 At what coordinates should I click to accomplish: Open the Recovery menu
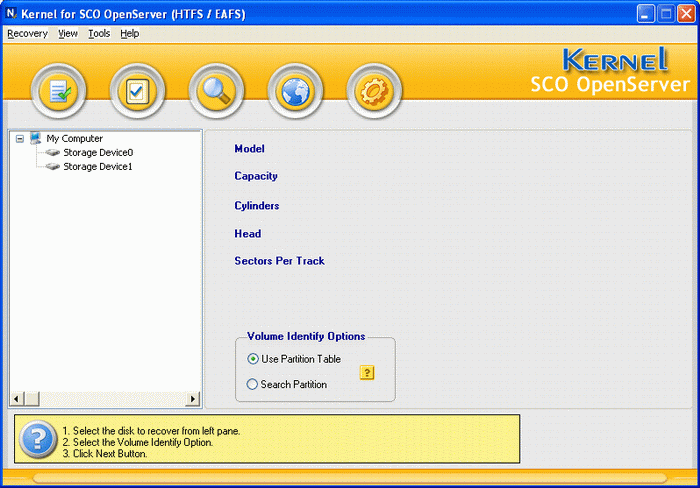[27, 33]
